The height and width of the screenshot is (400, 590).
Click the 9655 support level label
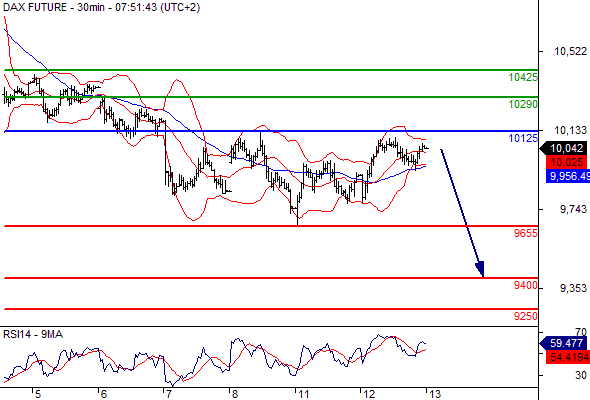526,233
